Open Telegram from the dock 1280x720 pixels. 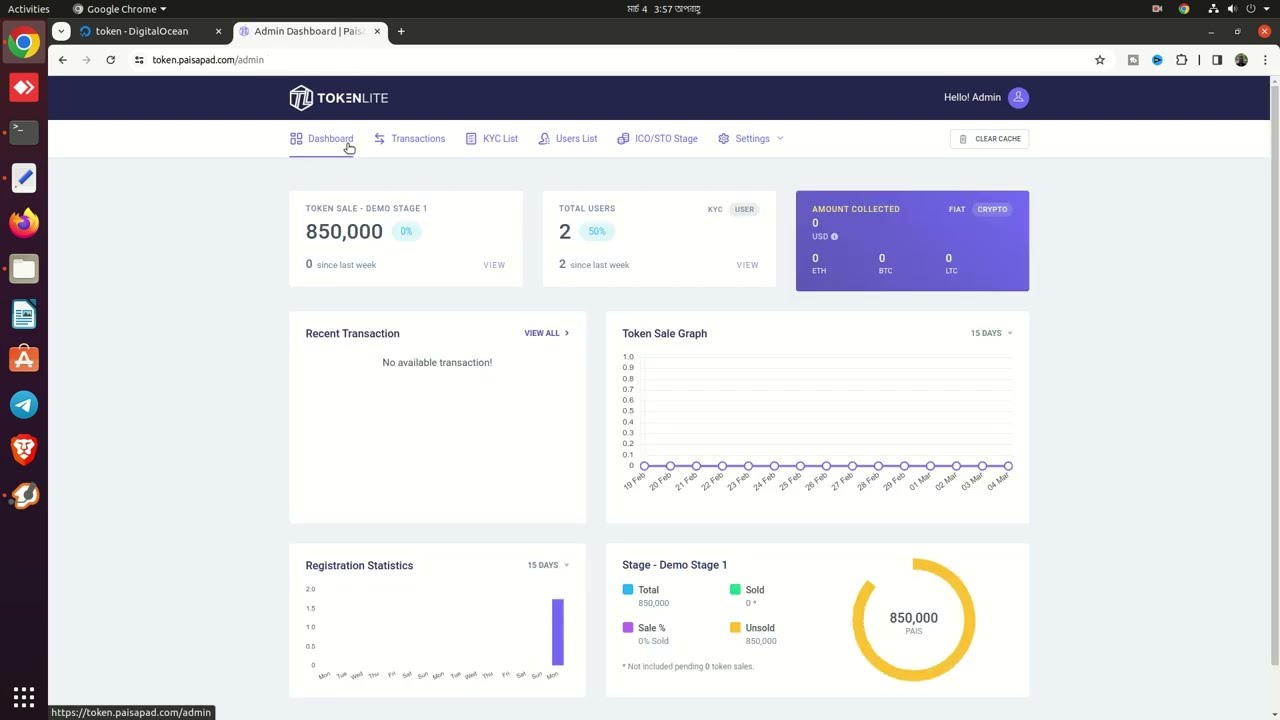tap(24, 404)
